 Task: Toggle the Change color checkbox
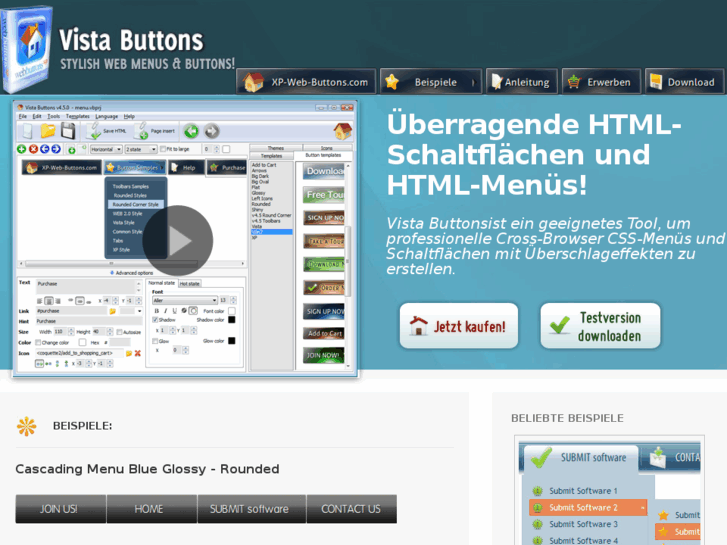click(x=38, y=343)
